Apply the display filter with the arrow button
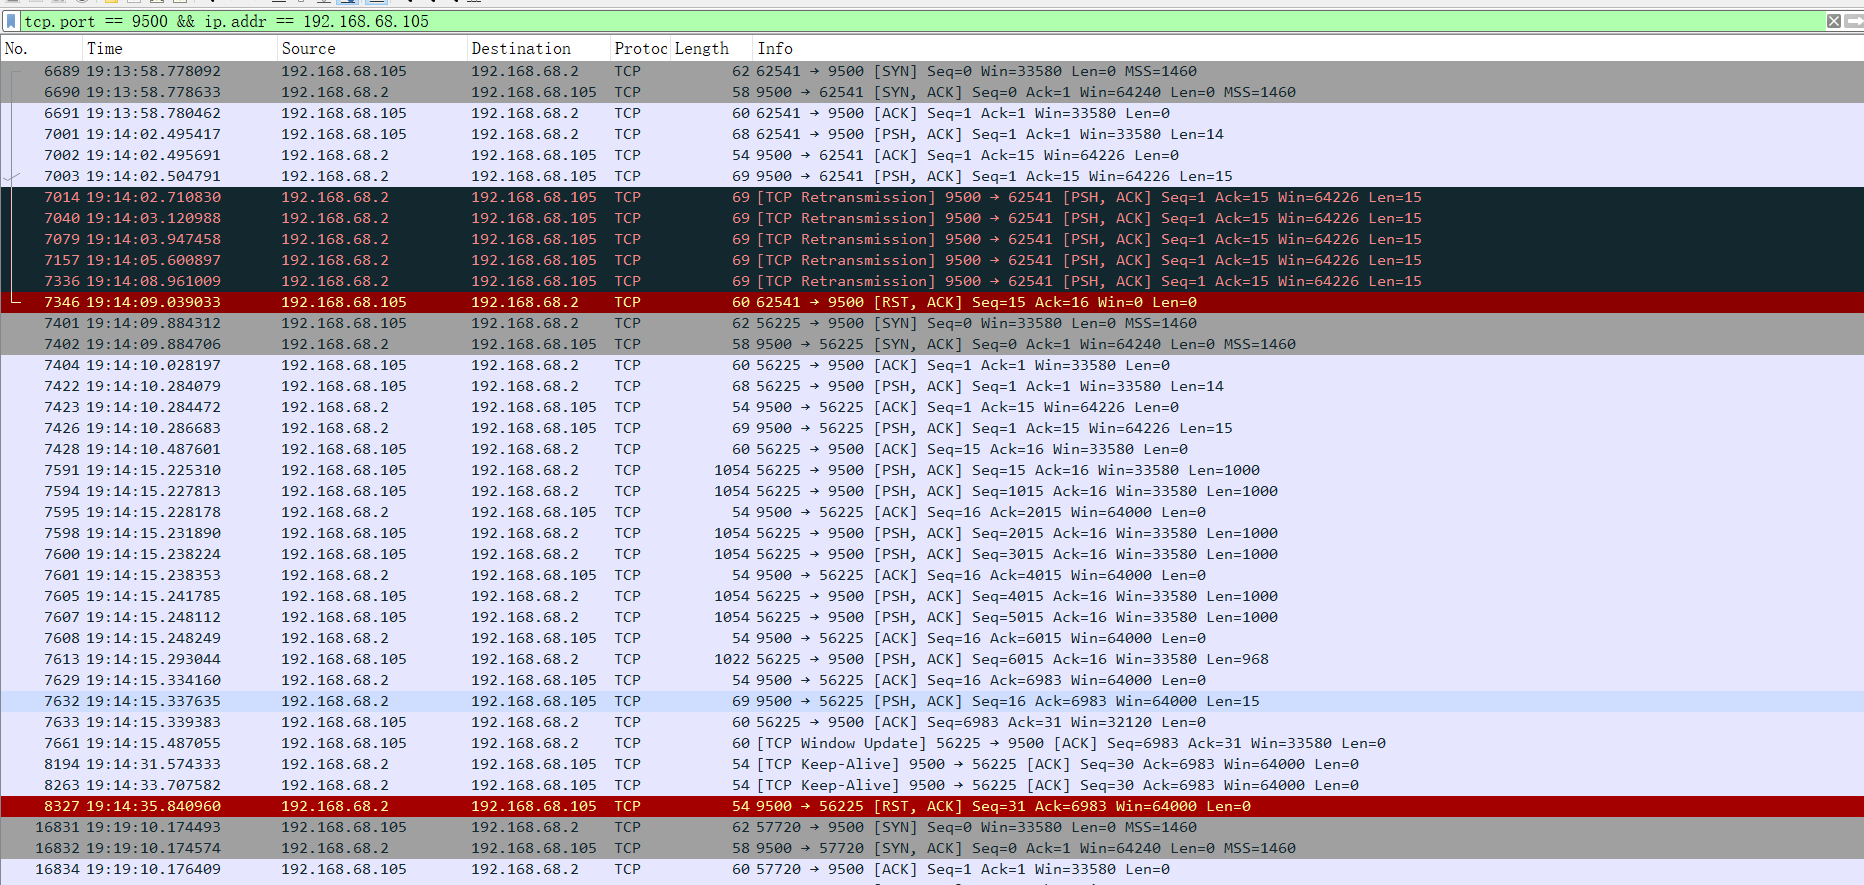 [1854, 21]
